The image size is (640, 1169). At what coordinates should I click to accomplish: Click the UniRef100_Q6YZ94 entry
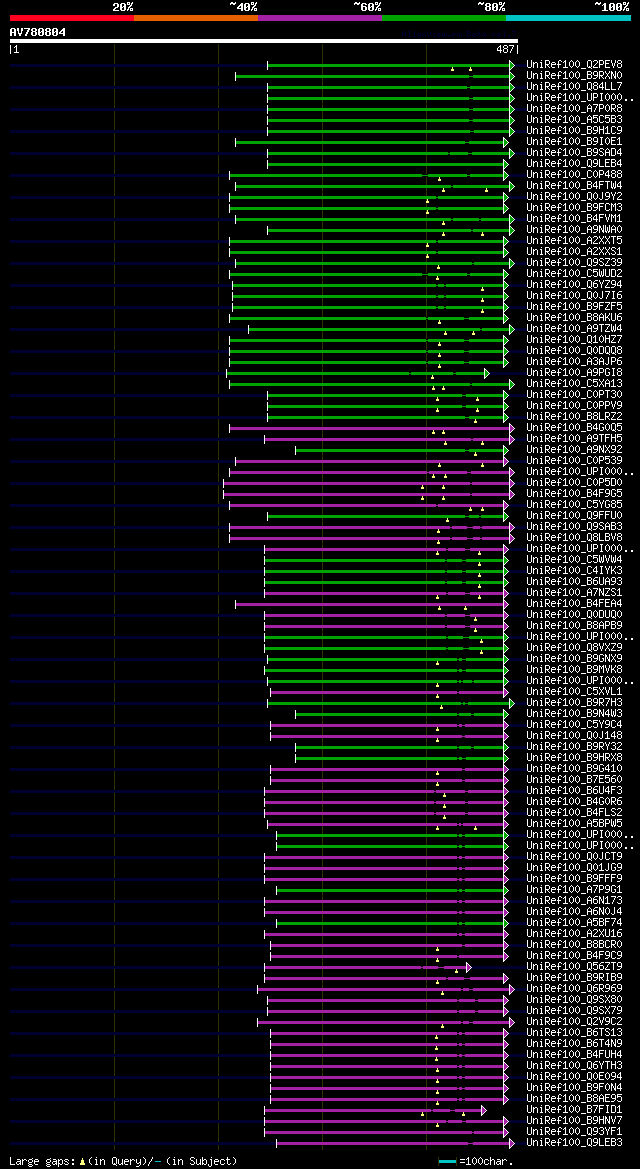click(x=574, y=284)
